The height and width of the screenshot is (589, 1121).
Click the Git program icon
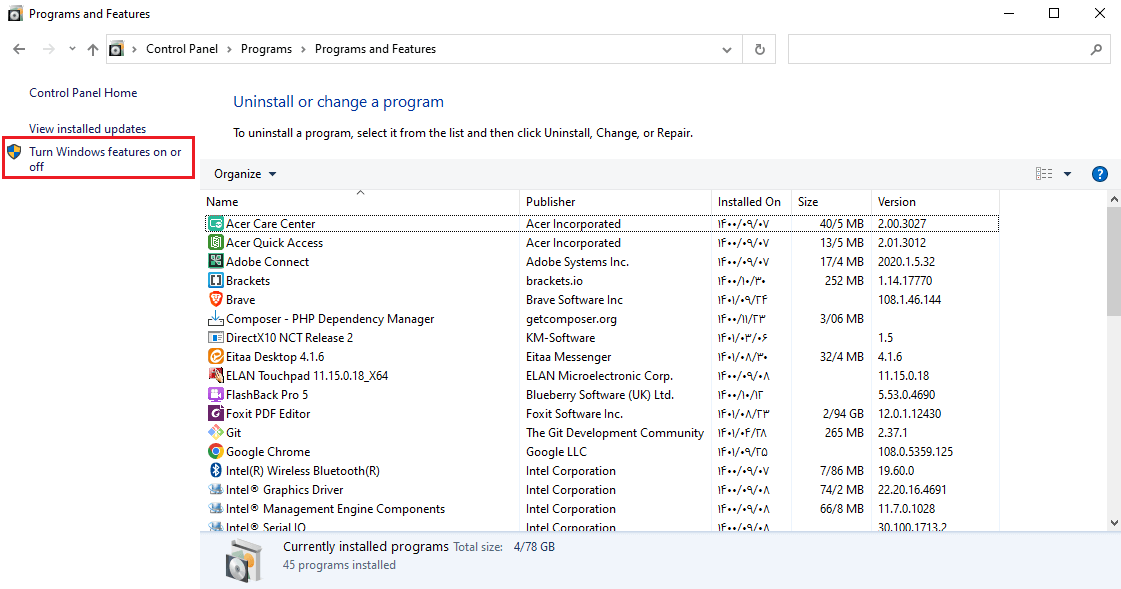point(215,432)
